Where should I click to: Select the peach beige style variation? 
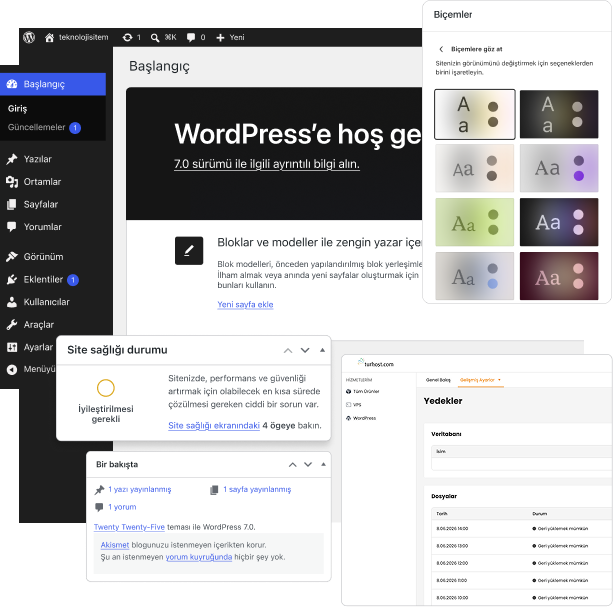(x=475, y=168)
